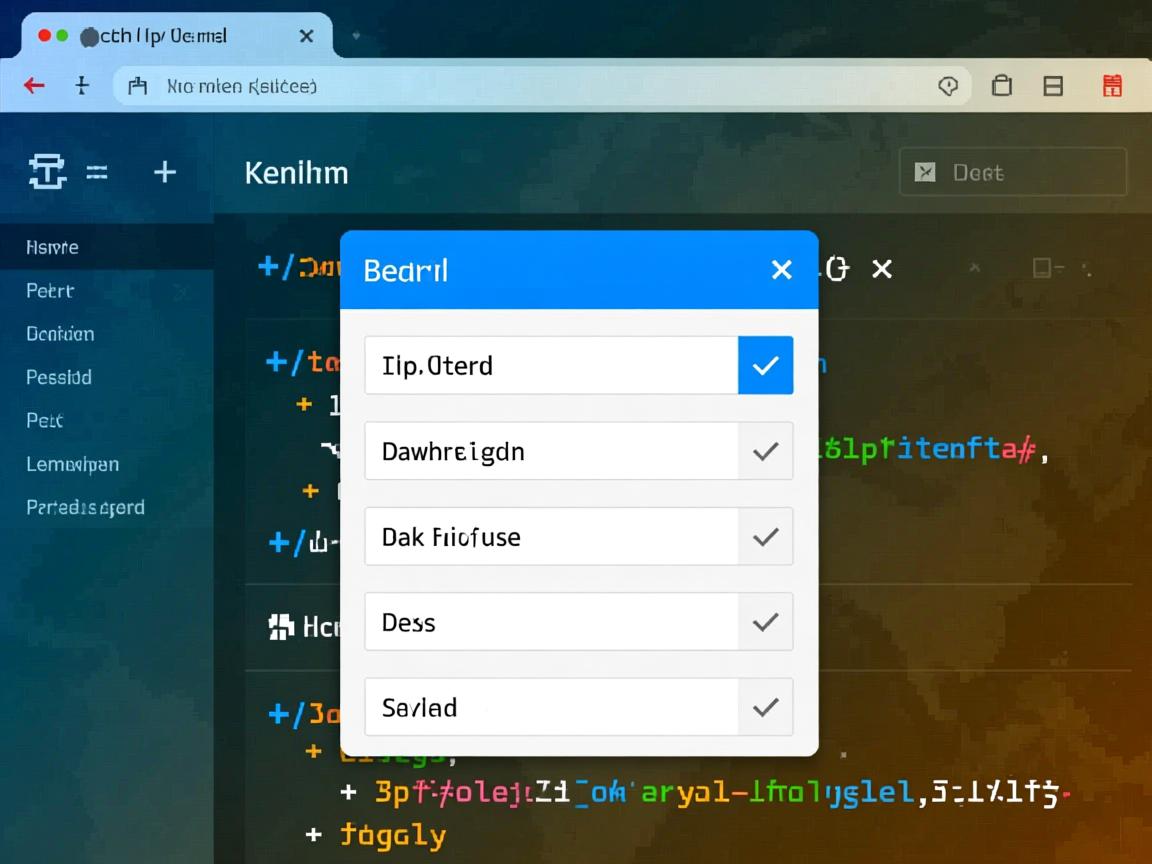
Task: Open the Hsmre sidebar item
Action: 52,247
